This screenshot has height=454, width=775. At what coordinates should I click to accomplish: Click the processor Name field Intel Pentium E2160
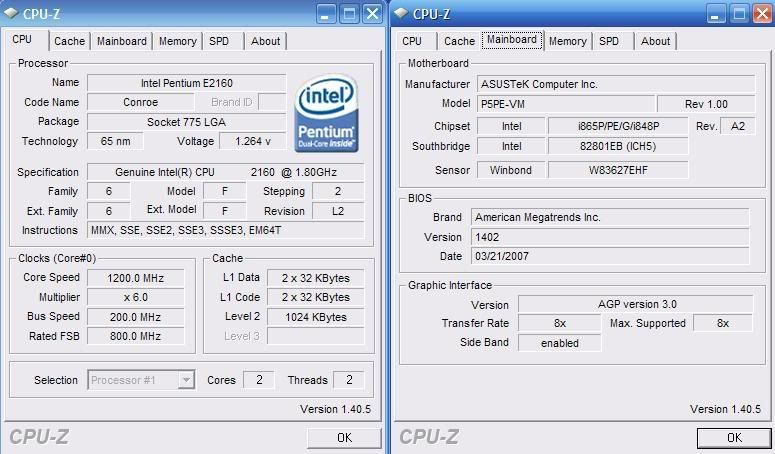[x=186, y=83]
